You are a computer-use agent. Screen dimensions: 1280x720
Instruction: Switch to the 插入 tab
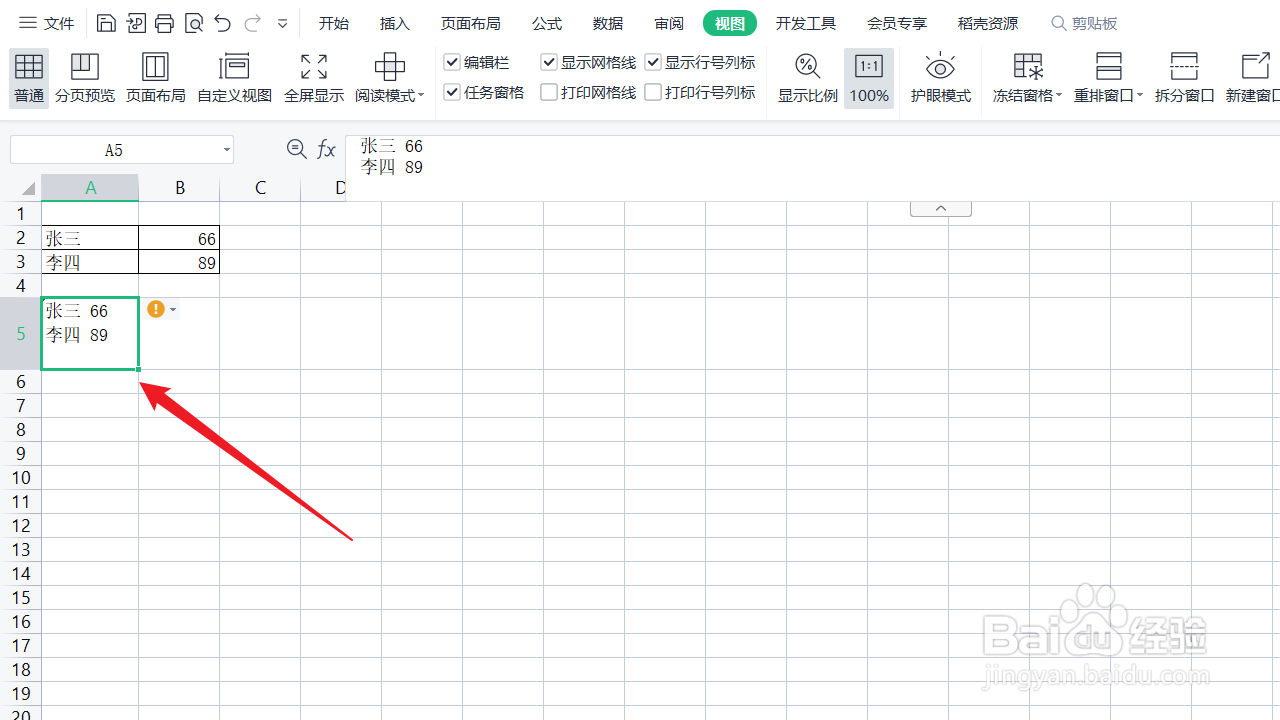click(x=395, y=23)
